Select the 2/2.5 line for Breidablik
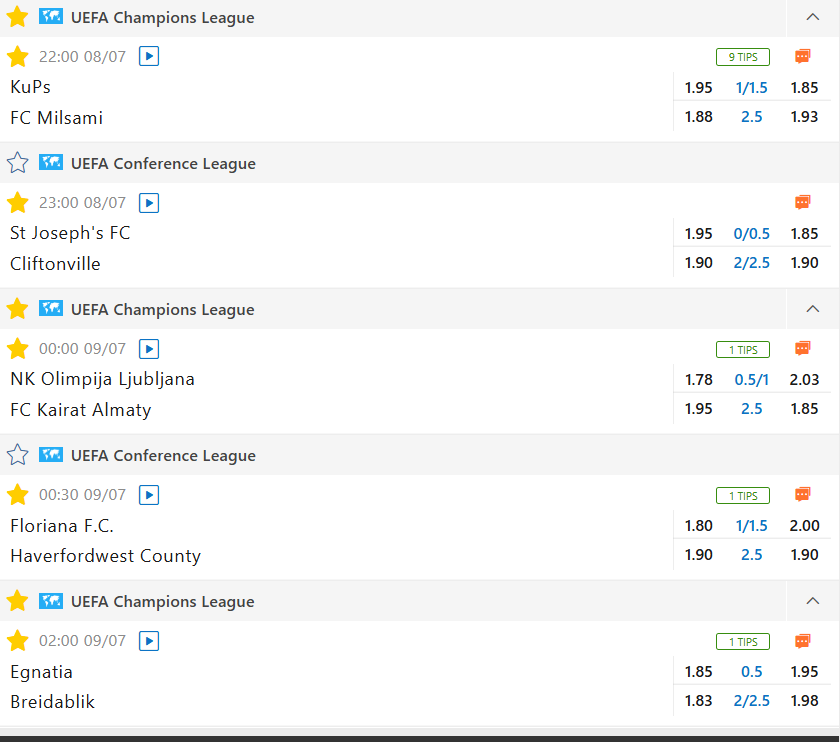The image size is (840, 742). [x=752, y=701]
